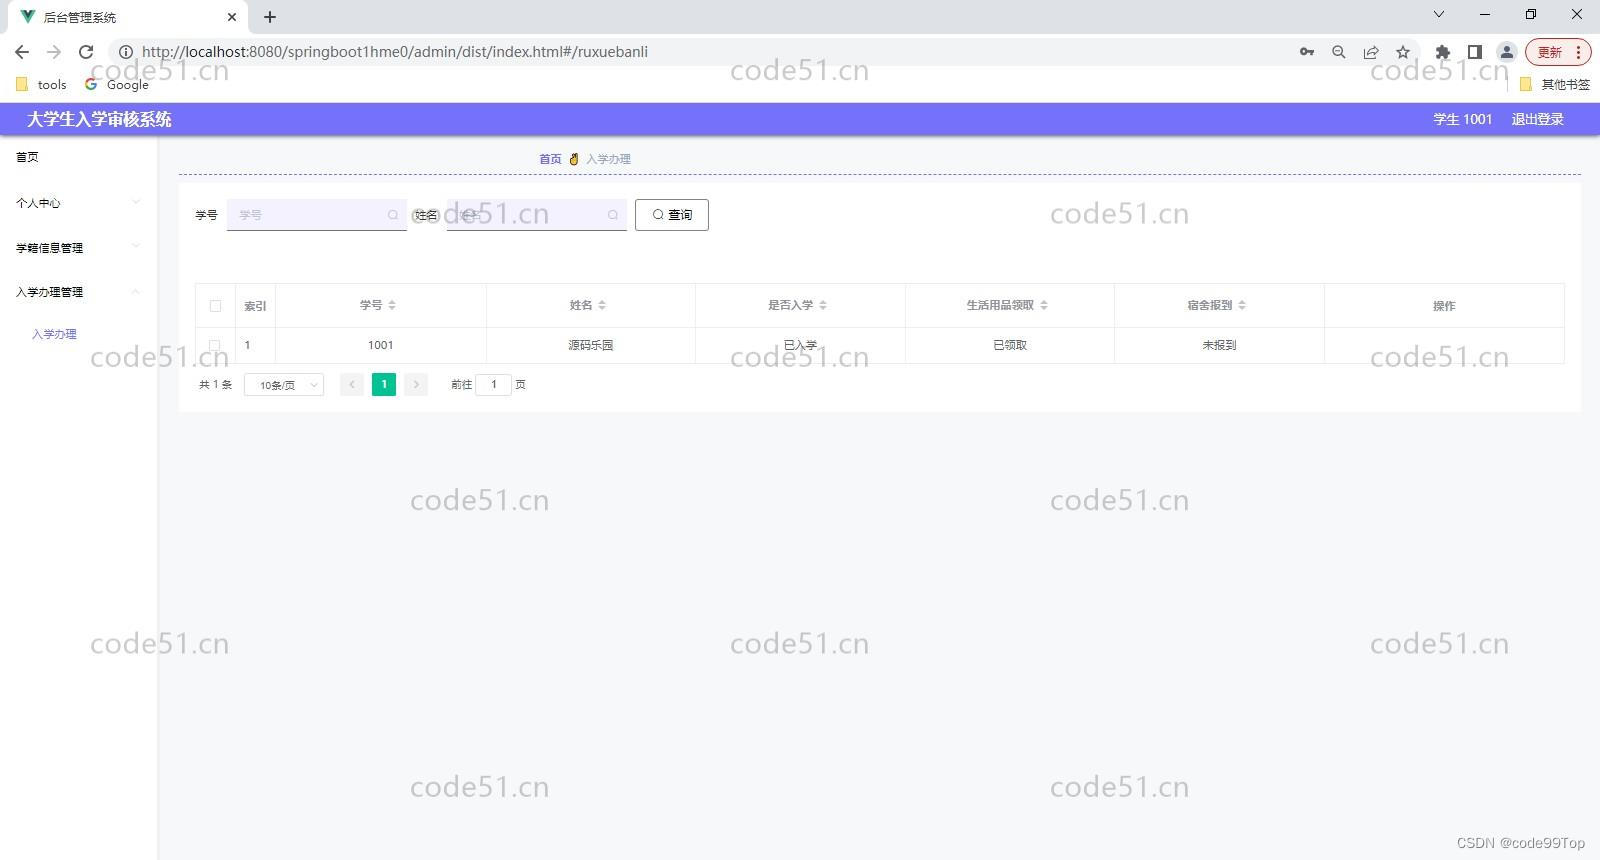
Task: Toggle the browser side panel icon
Action: click(x=1475, y=52)
